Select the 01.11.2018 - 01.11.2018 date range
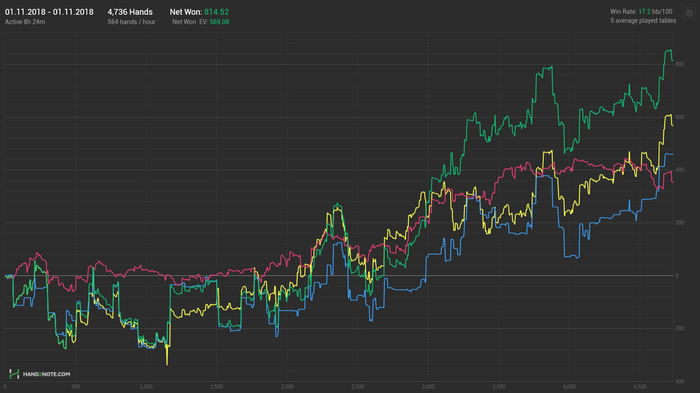 coord(49,12)
